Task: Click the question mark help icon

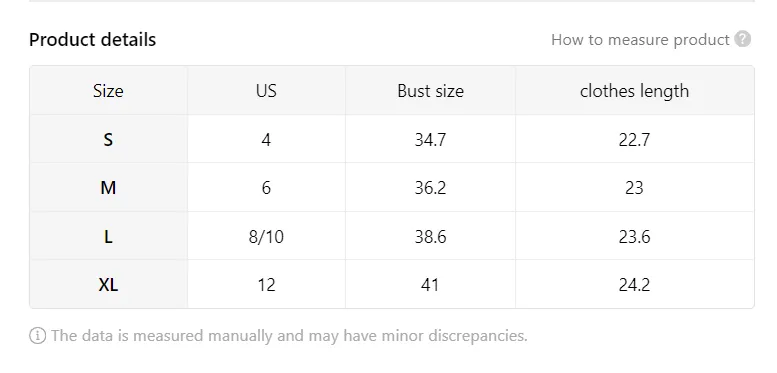Action: pyautogui.click(x=742, y=39)
